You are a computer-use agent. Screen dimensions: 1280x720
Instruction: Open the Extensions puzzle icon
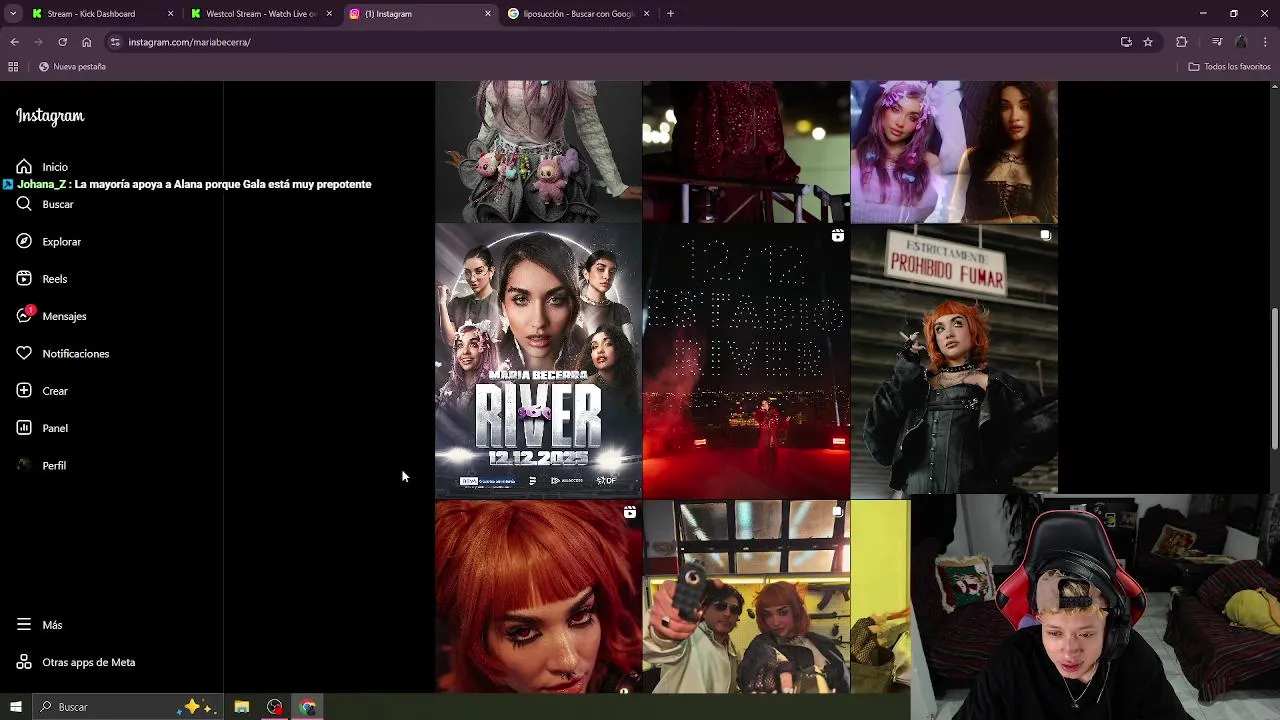point(1182,42)
